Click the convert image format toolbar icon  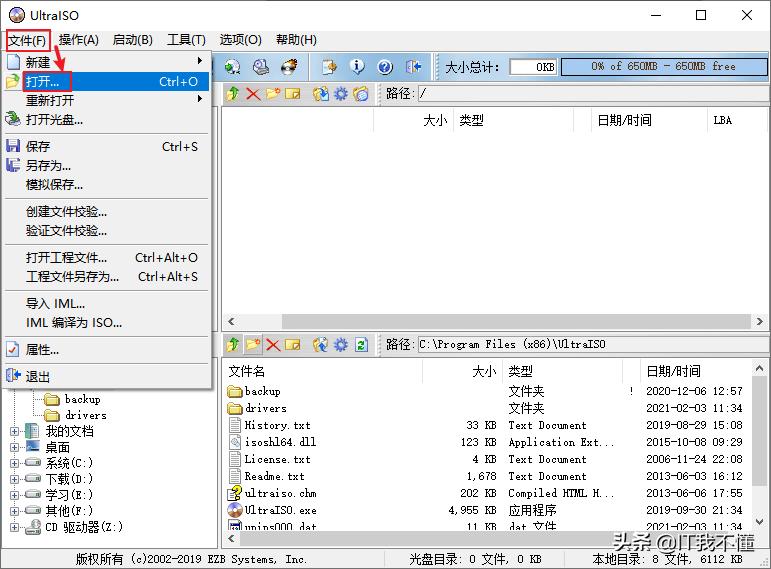[232, 66]
